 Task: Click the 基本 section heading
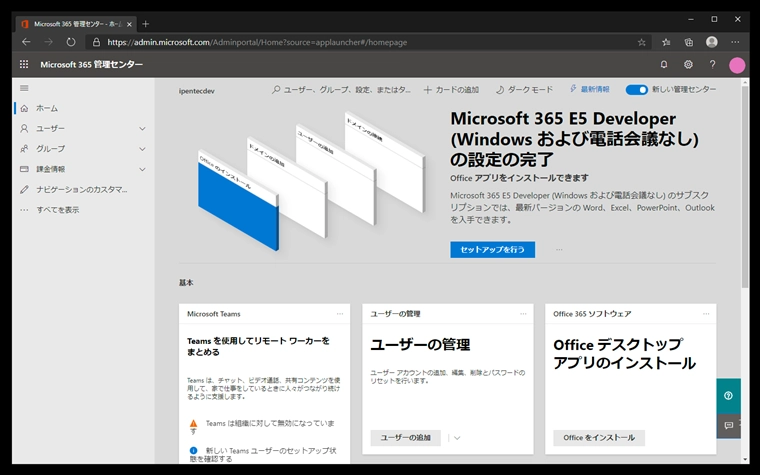click(x=186, y=283)
